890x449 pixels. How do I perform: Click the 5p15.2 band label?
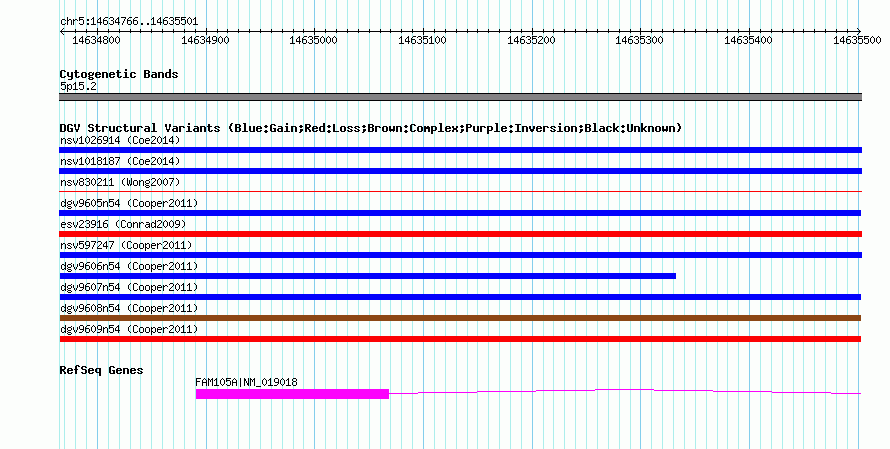78,86
